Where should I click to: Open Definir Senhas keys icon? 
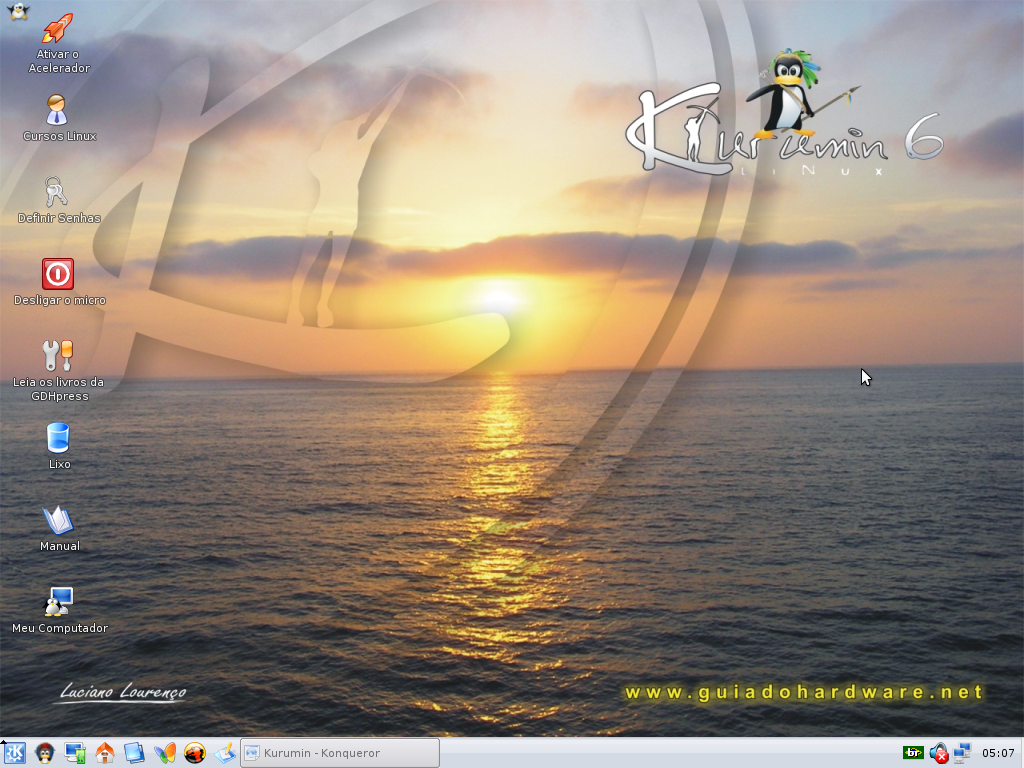[57, 192]
